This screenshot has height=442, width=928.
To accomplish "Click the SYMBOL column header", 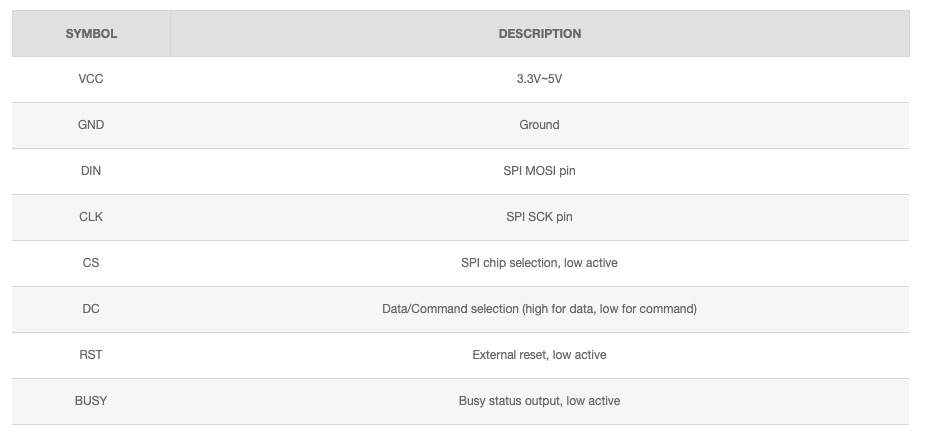I will [91, 33].
